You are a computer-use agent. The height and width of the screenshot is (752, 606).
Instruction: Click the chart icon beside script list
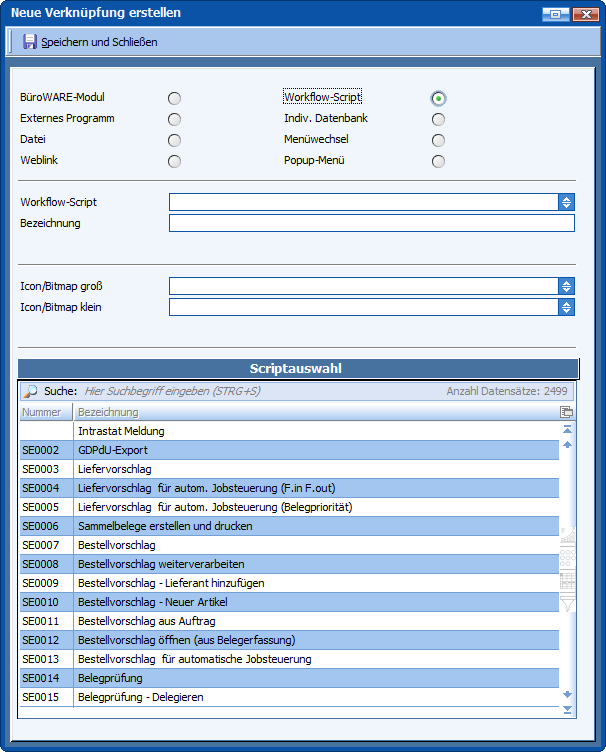[568, 536]
